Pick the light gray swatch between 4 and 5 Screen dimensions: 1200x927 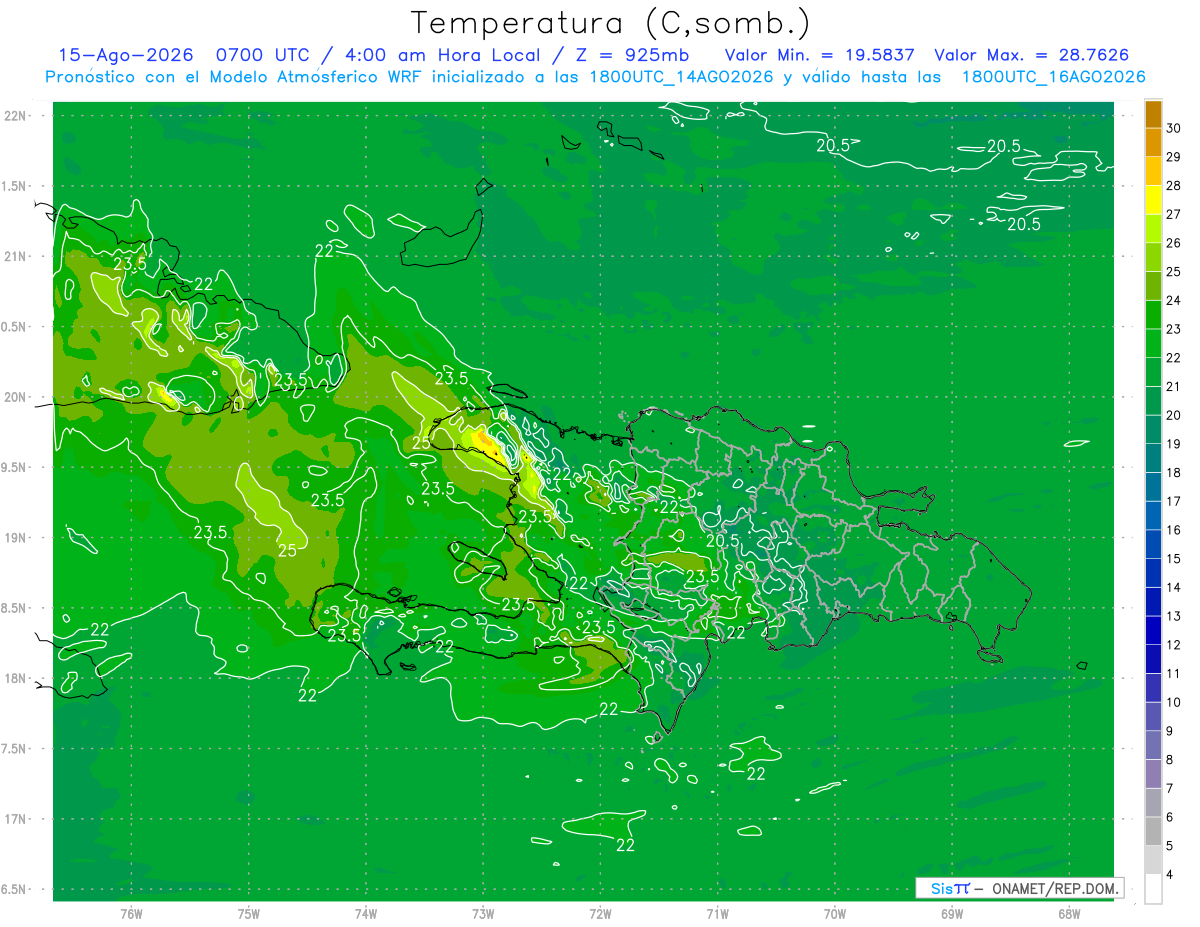(1153, 860)
